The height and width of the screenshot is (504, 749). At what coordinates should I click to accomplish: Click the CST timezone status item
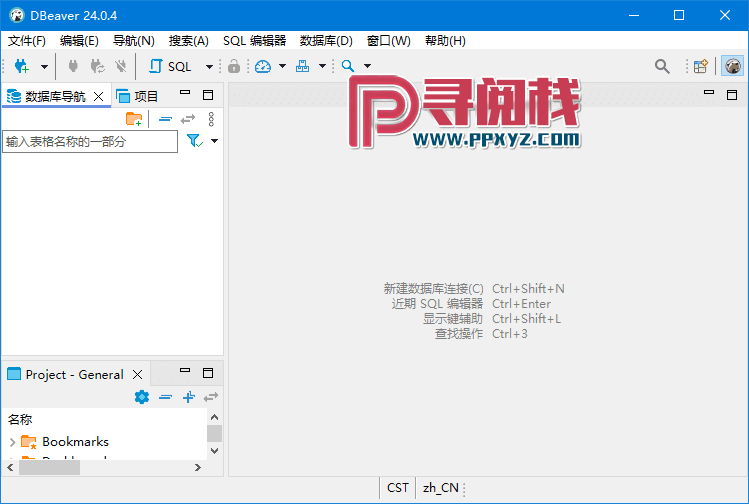coord(397,488)
